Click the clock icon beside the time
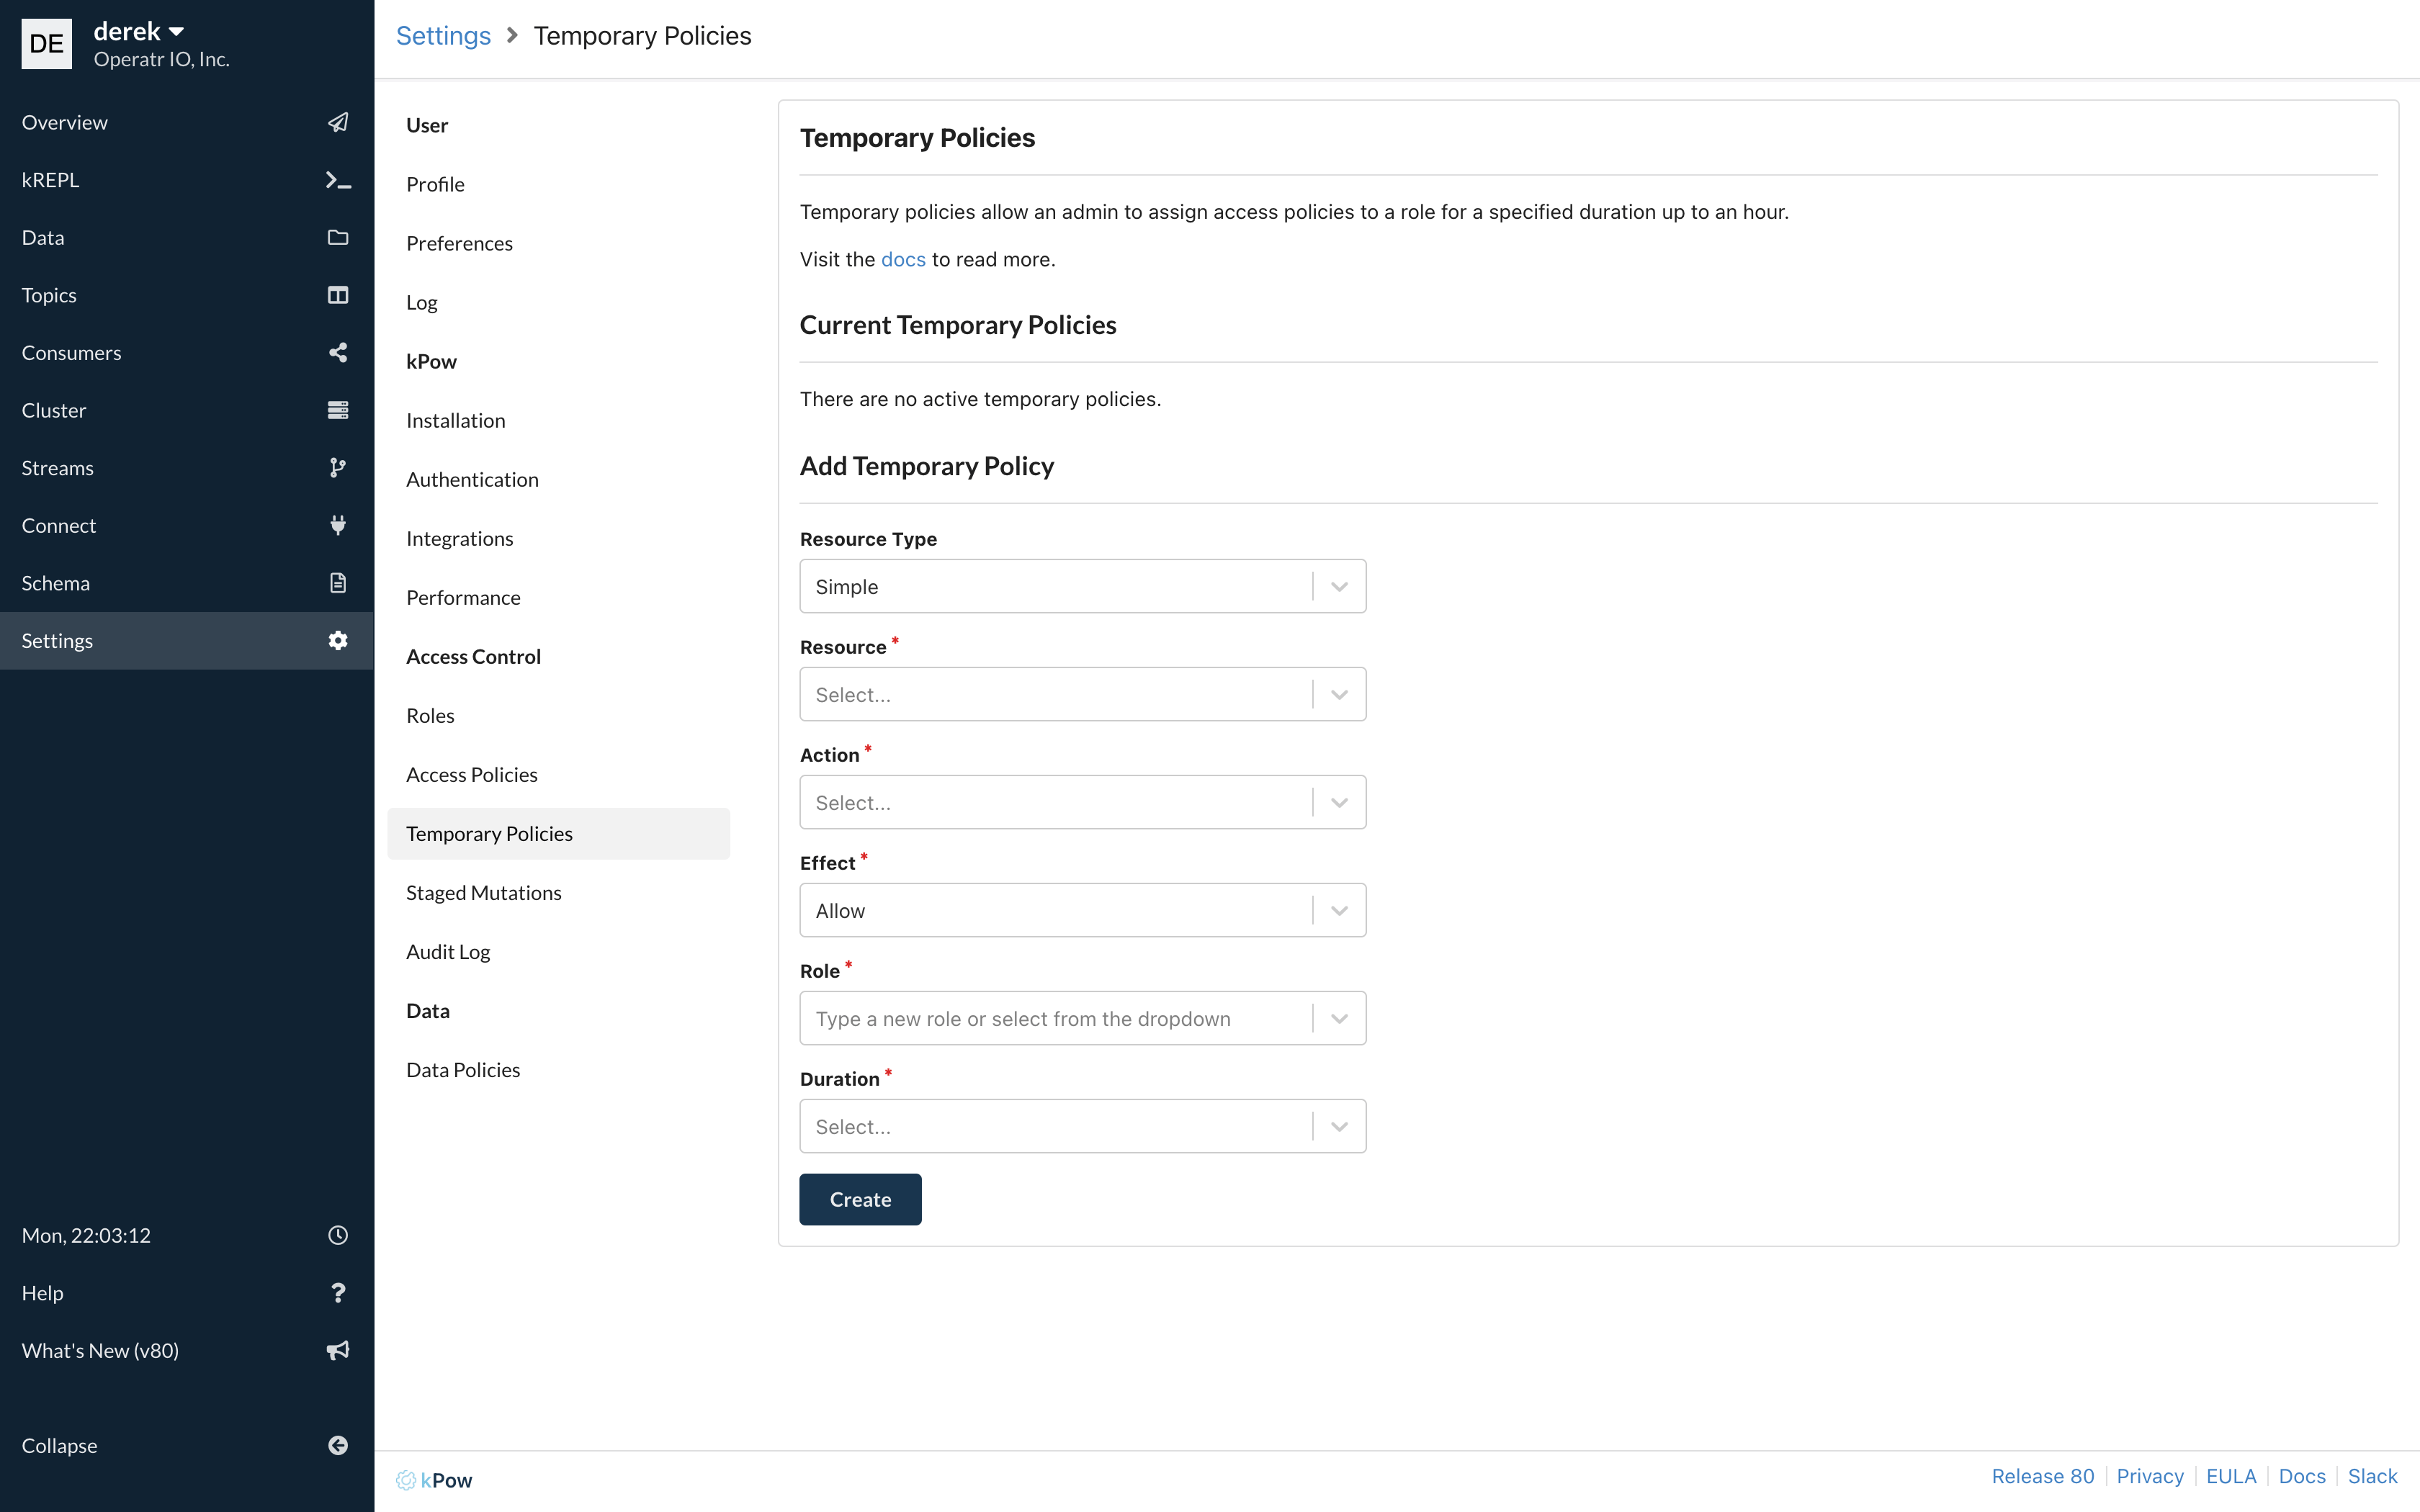2420x1512 pixels. point(338,1235)
